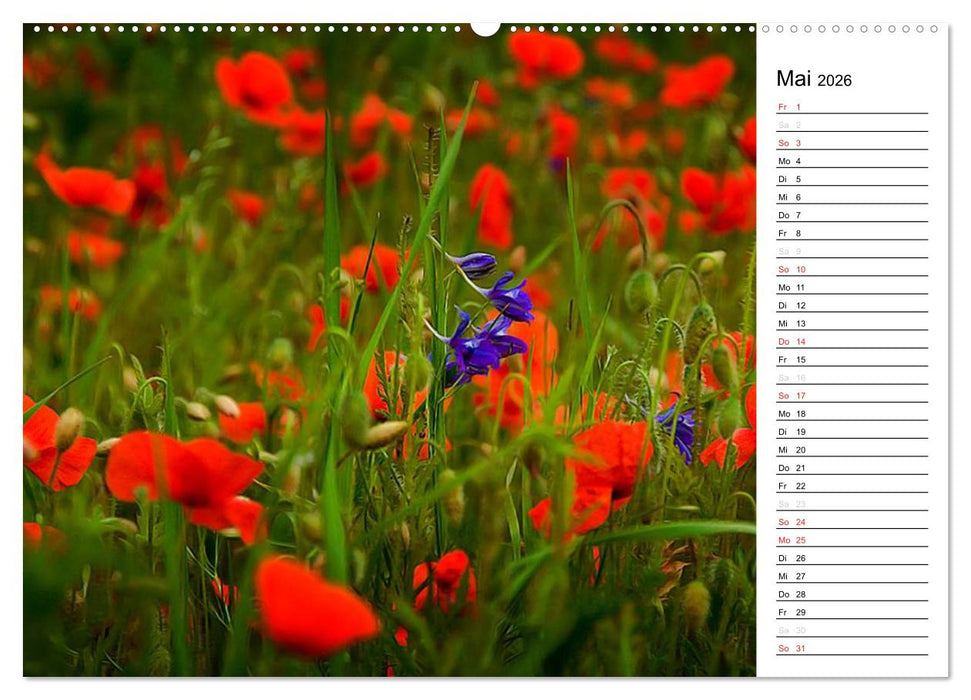Click the blue cornflower in the photo
The height and width of the screenshot is (700, 971).
coord(480,320)
